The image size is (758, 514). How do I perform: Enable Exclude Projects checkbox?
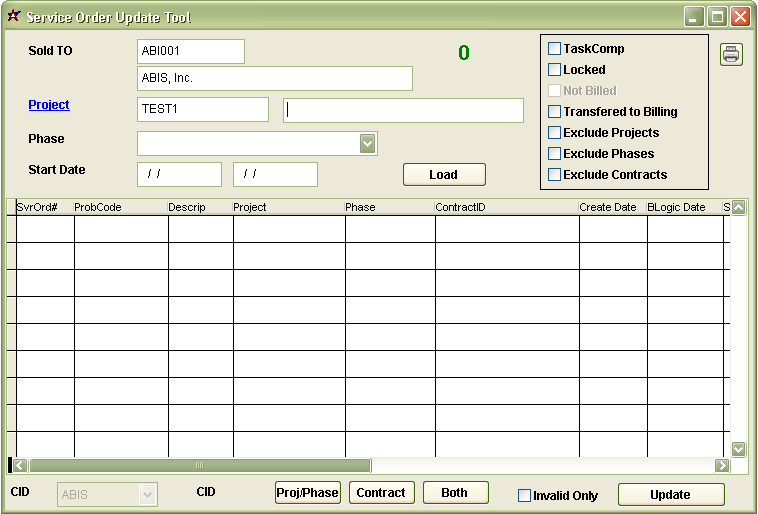click(x=555, y=133)
